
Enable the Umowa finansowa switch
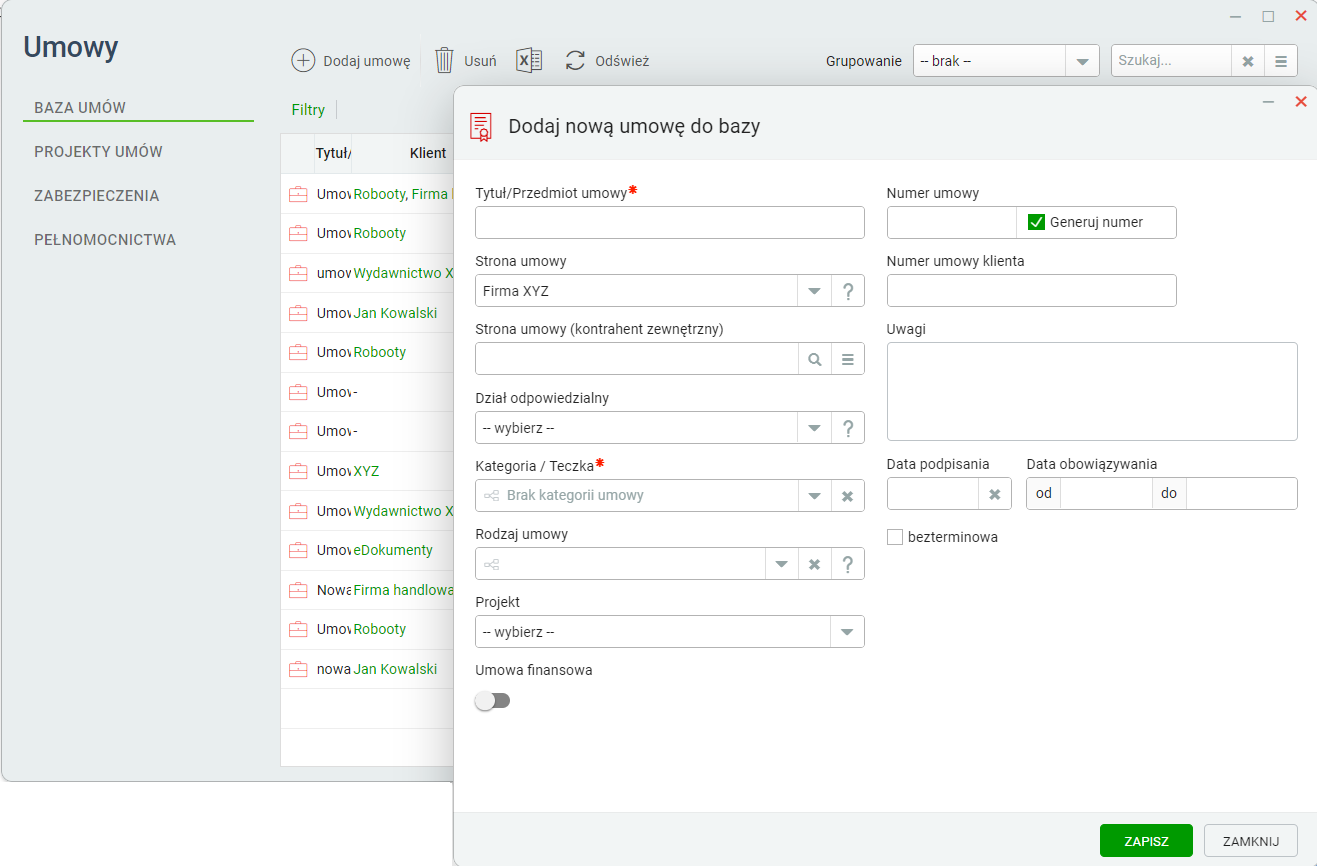pyautogui.click(x=492, y=701)
